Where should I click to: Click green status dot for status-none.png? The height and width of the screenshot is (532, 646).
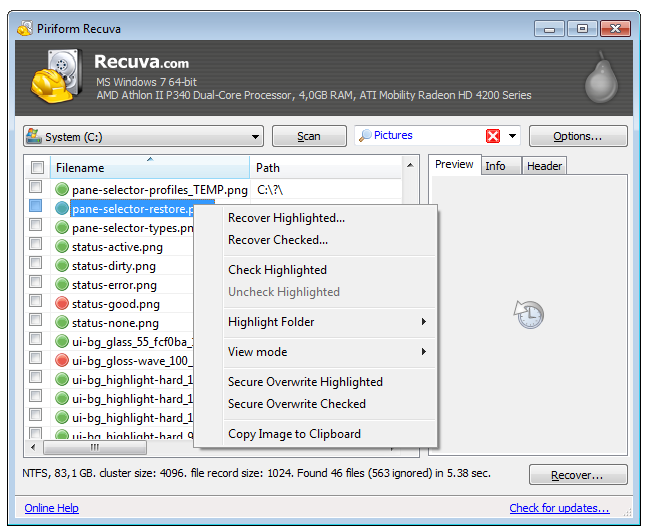62,322
